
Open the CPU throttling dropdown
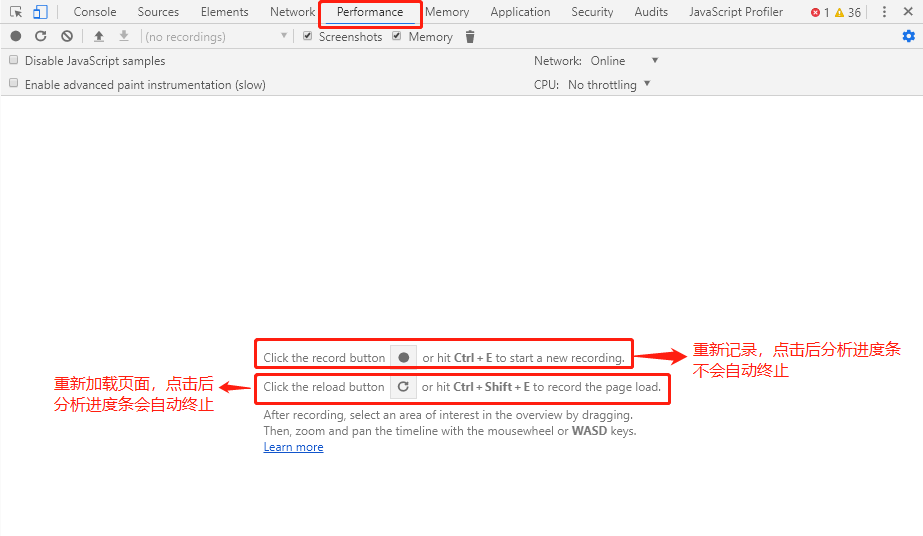click(609, 84)
